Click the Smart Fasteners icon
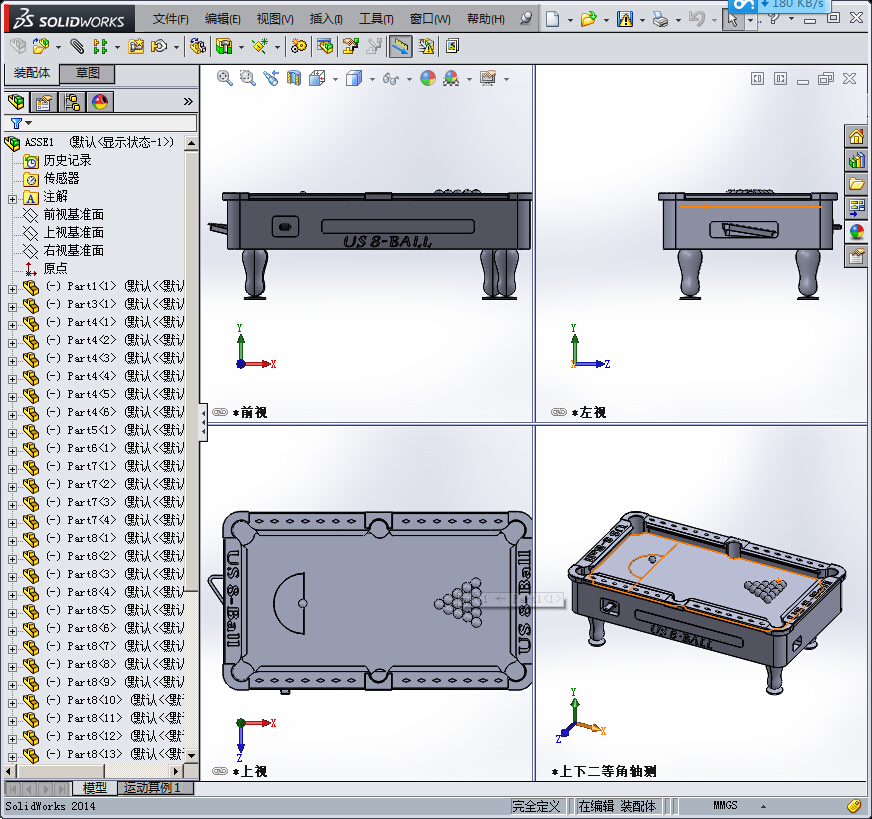Image resolution: width=872 pixels, height=819 pixels. coord(136,46)
